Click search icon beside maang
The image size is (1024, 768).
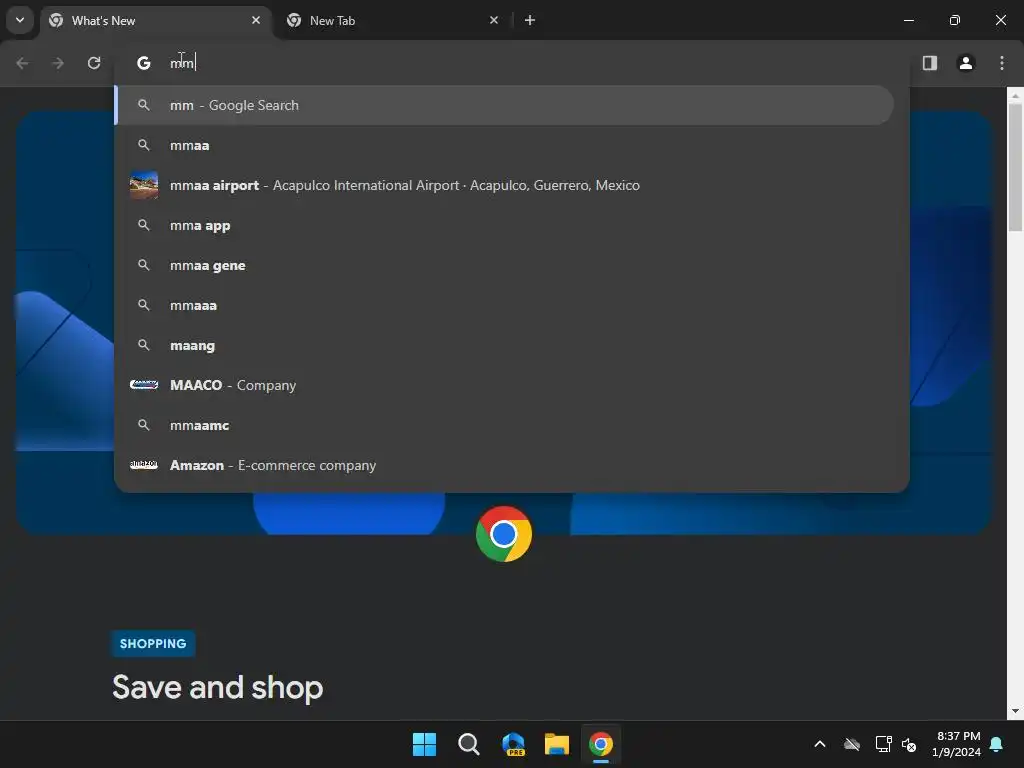pyautogui.click(x=144, y=345)
